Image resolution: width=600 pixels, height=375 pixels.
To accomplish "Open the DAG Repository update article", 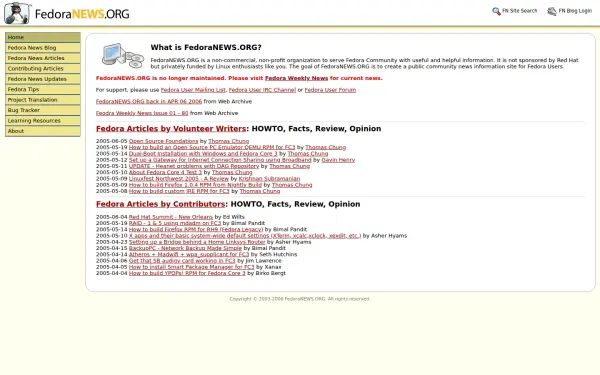I will pos(194,166).
